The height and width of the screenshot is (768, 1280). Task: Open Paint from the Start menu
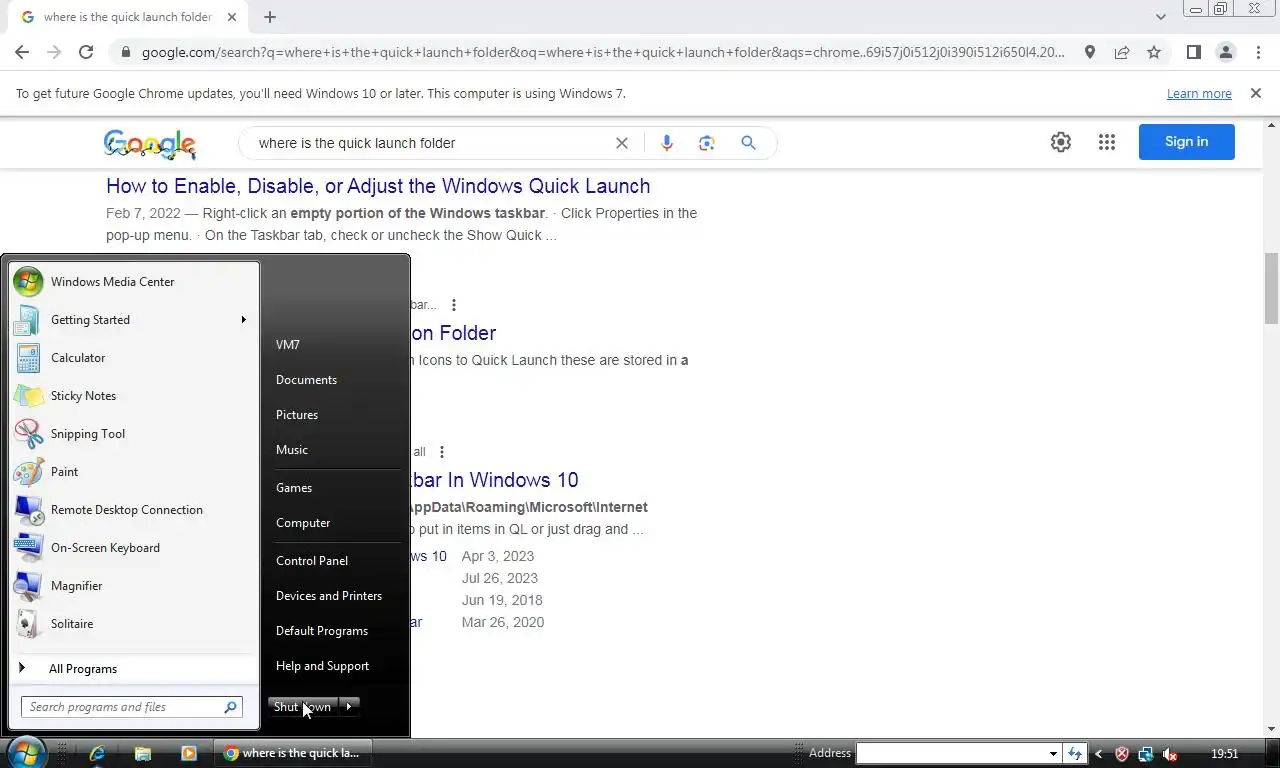[132, 472]
